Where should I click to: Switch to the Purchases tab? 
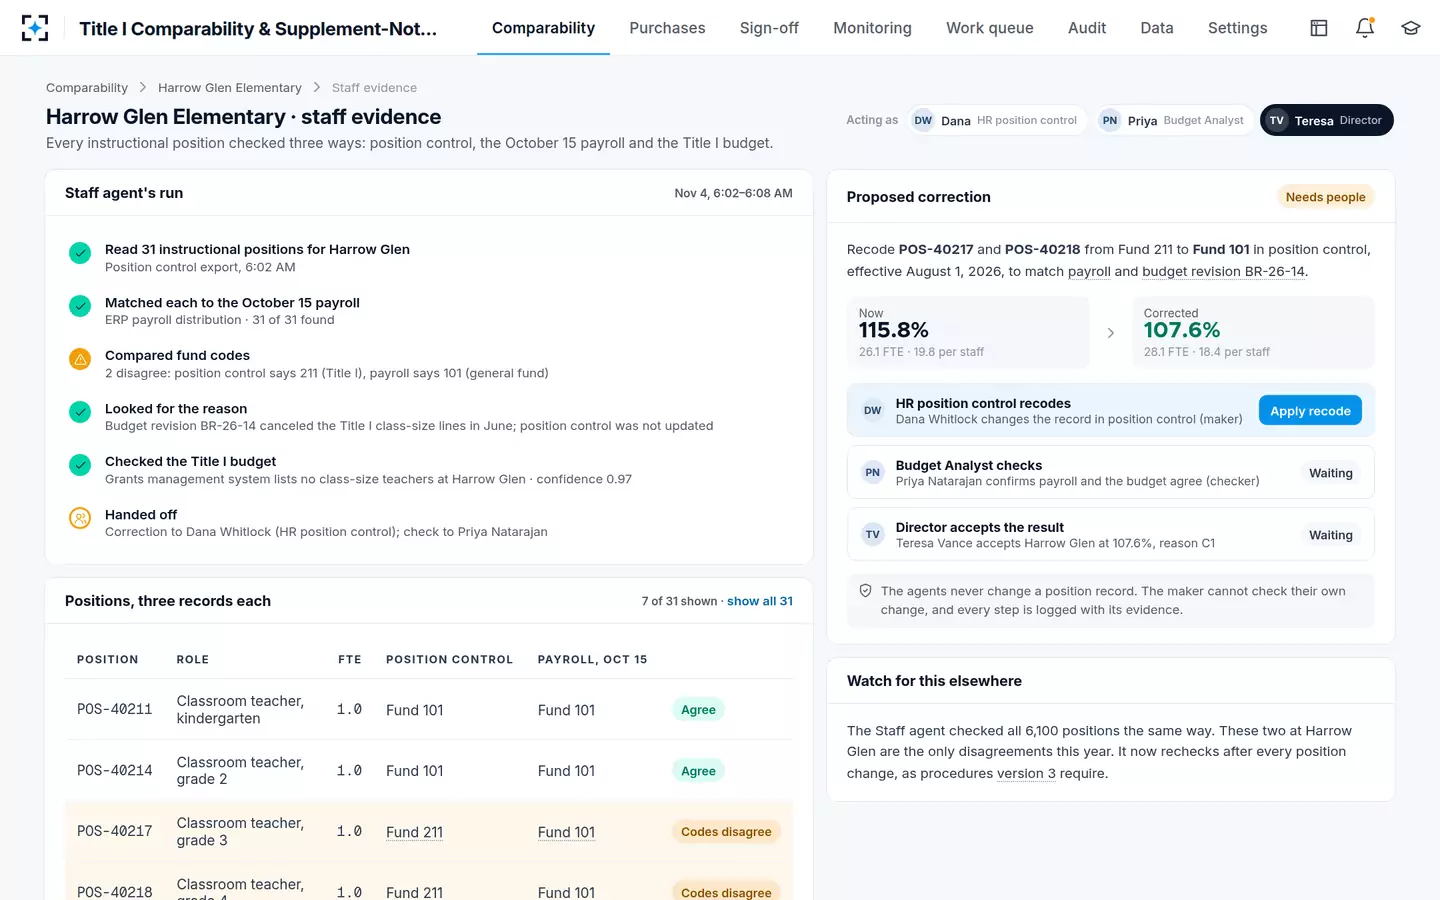tap(667, 28)
